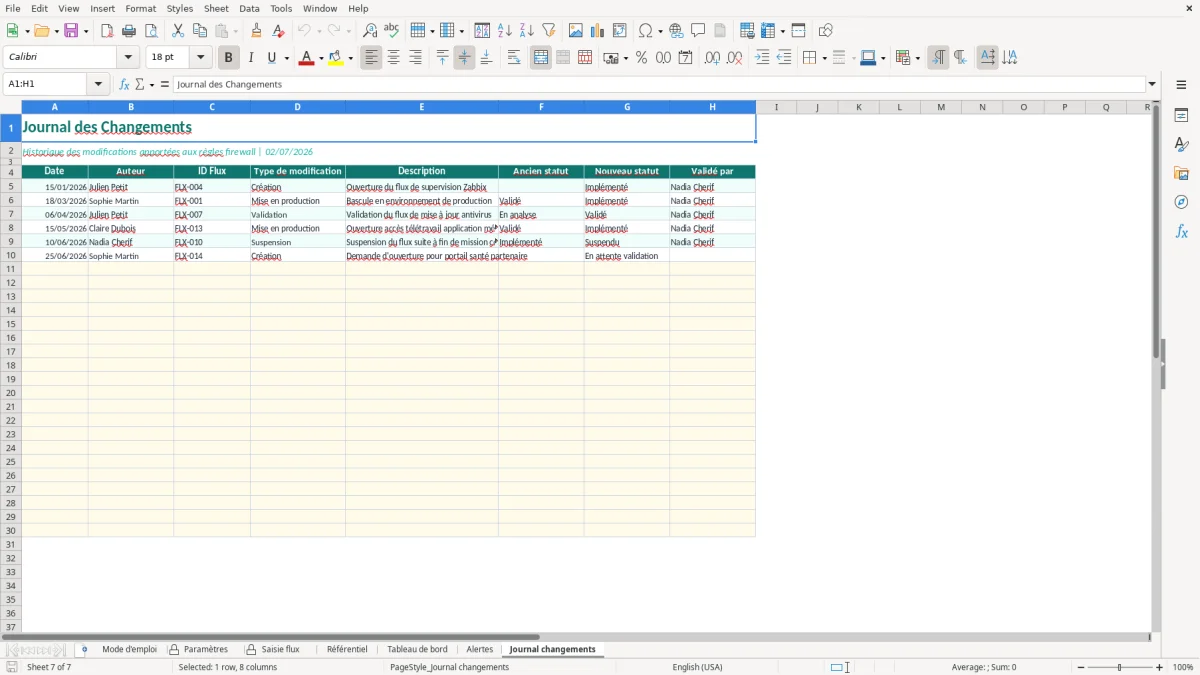Activate the Clone Formatting paintbrush

(257, 31)
